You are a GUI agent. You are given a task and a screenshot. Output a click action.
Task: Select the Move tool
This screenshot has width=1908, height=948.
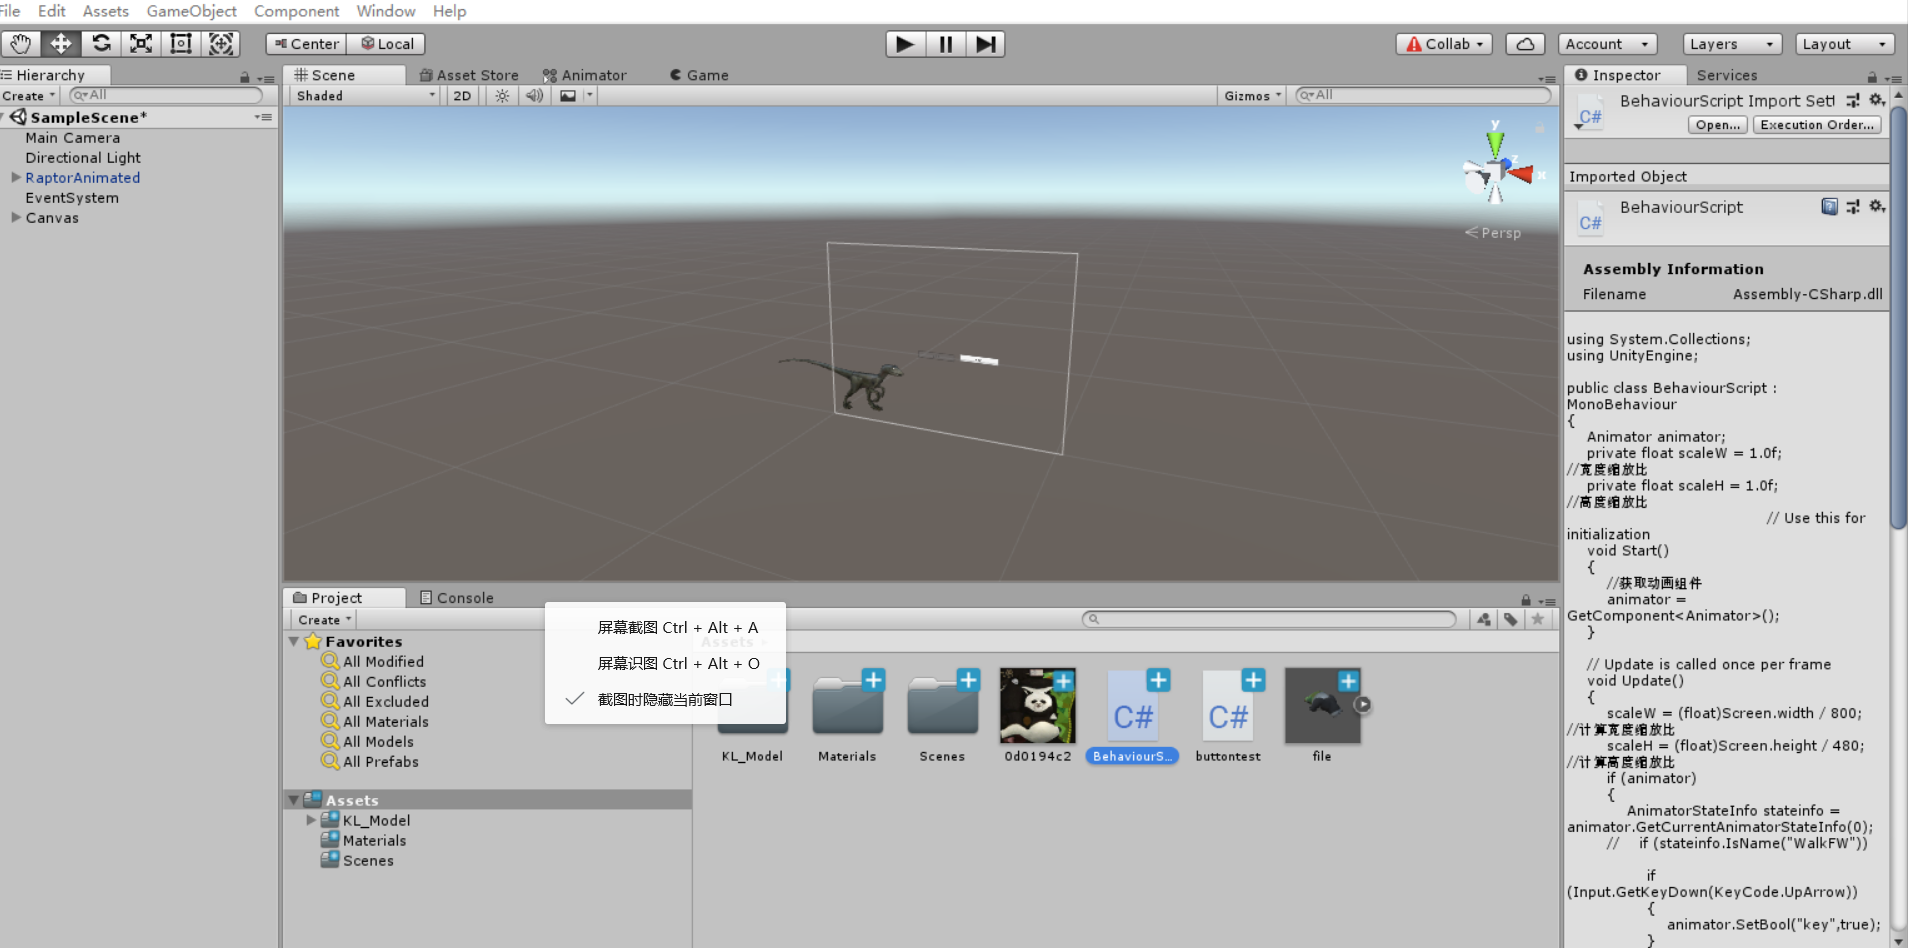60,43
